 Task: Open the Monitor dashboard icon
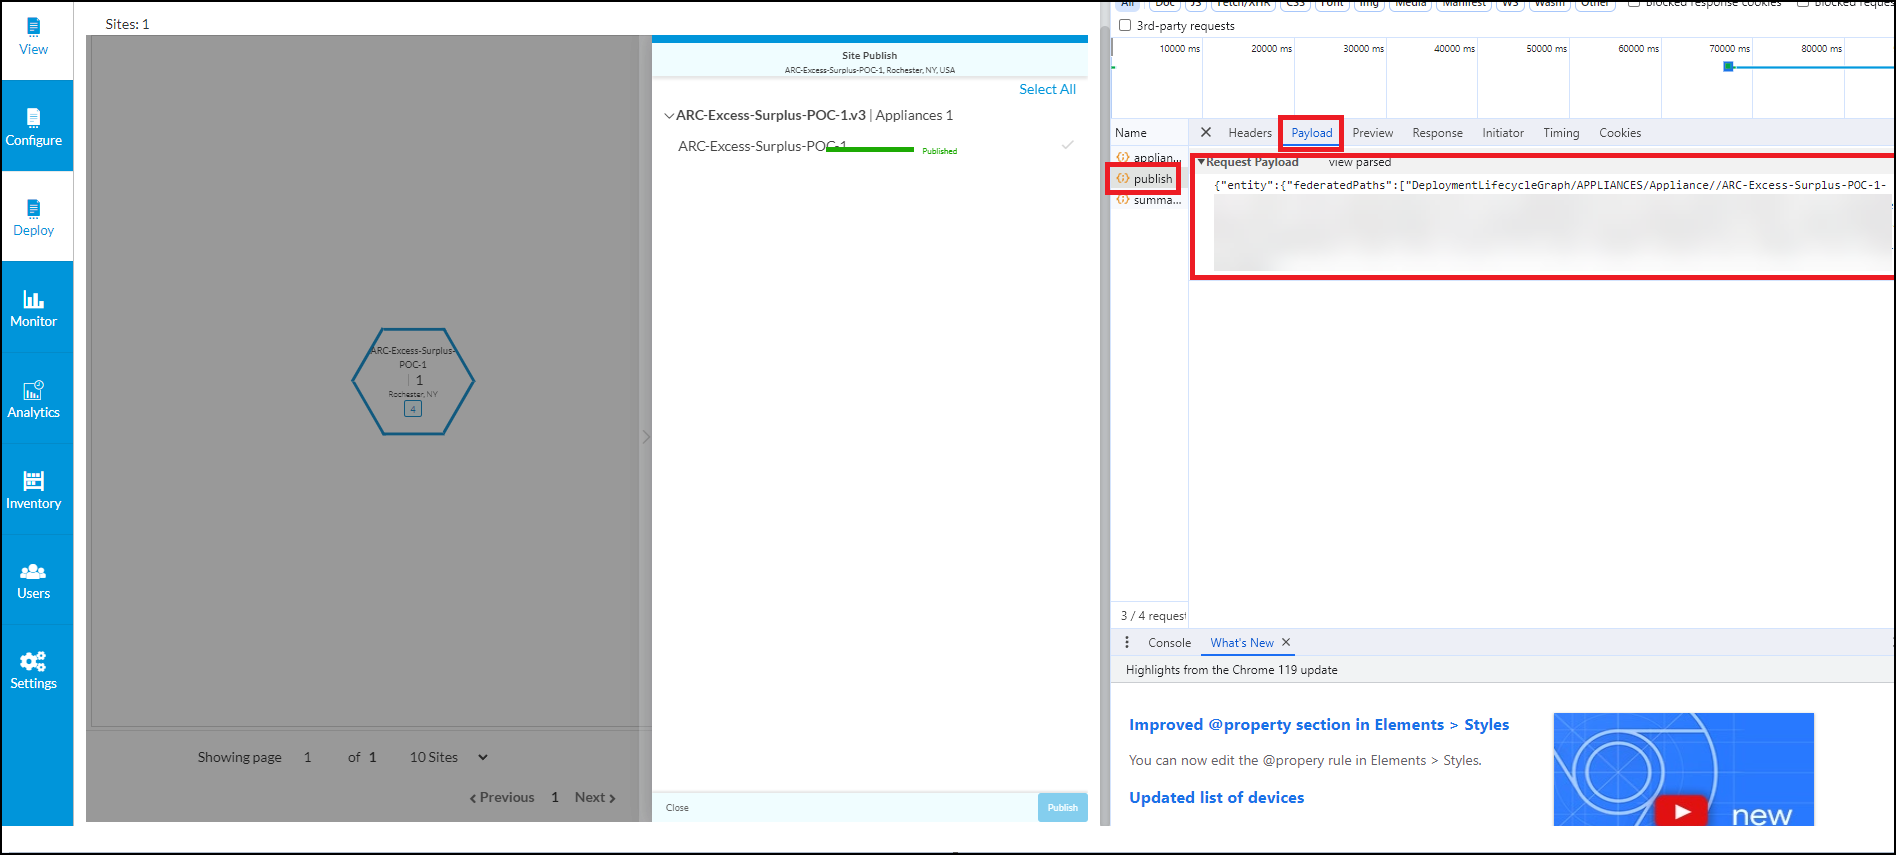coord(34,308)
